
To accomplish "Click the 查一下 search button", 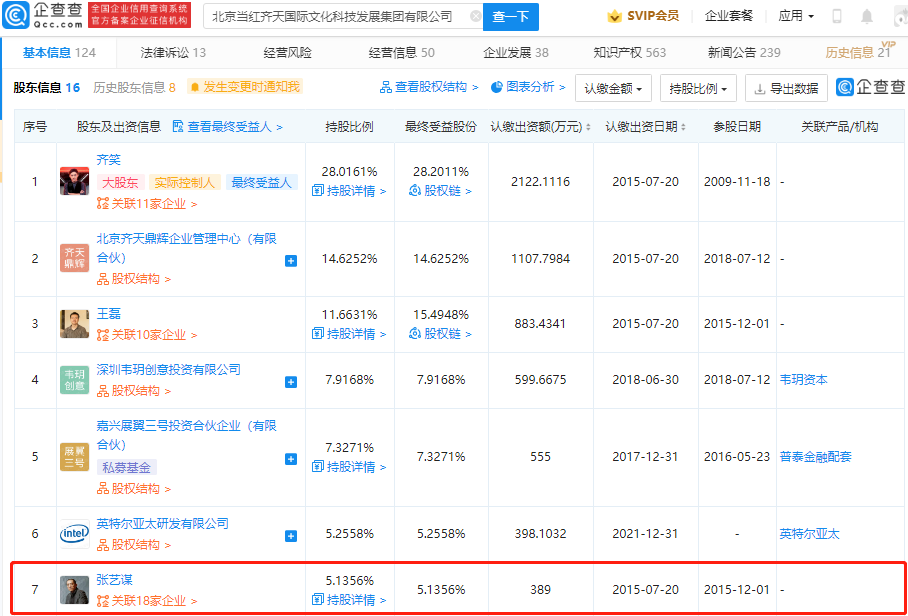I will 510,17.
